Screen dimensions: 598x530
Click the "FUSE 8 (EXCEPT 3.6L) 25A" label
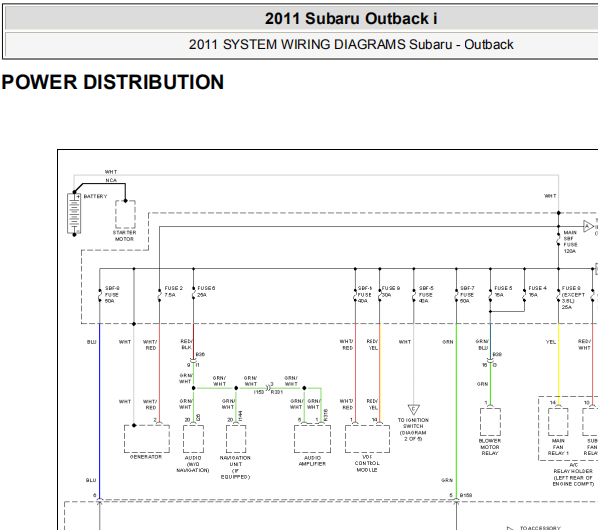pos(573,298)
